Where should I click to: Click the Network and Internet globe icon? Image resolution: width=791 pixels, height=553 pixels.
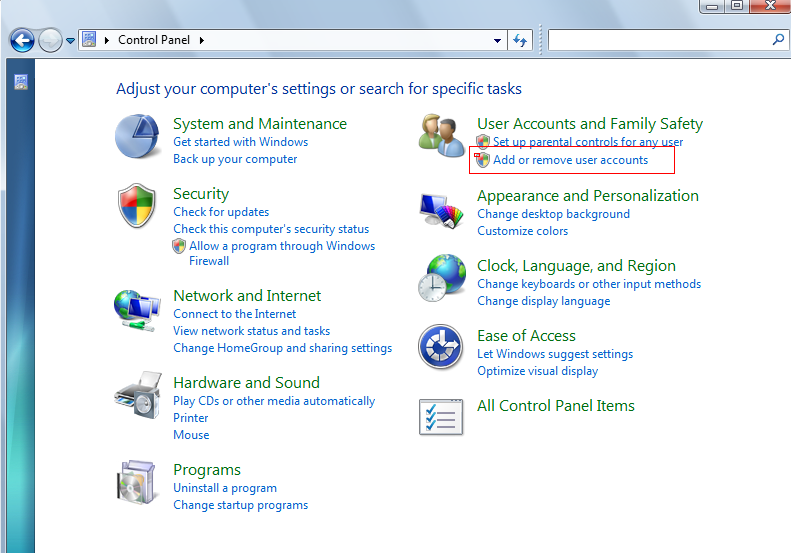(137, 310)
